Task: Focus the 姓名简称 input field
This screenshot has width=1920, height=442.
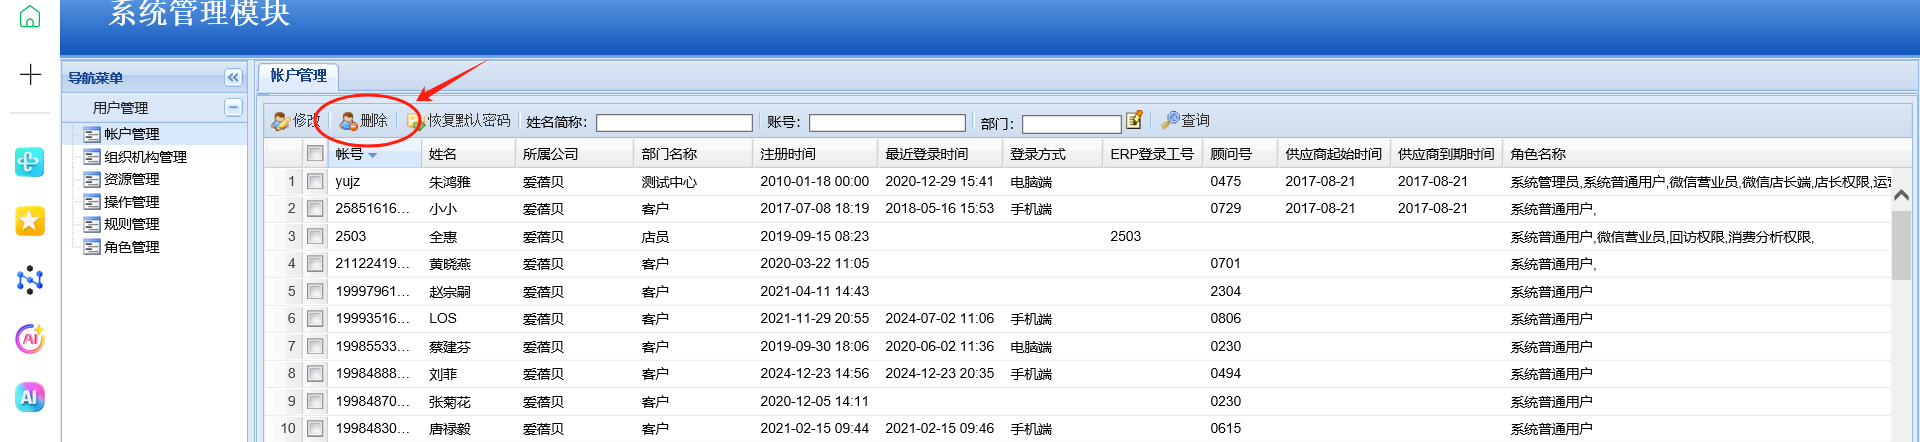Action: (674, 123)
